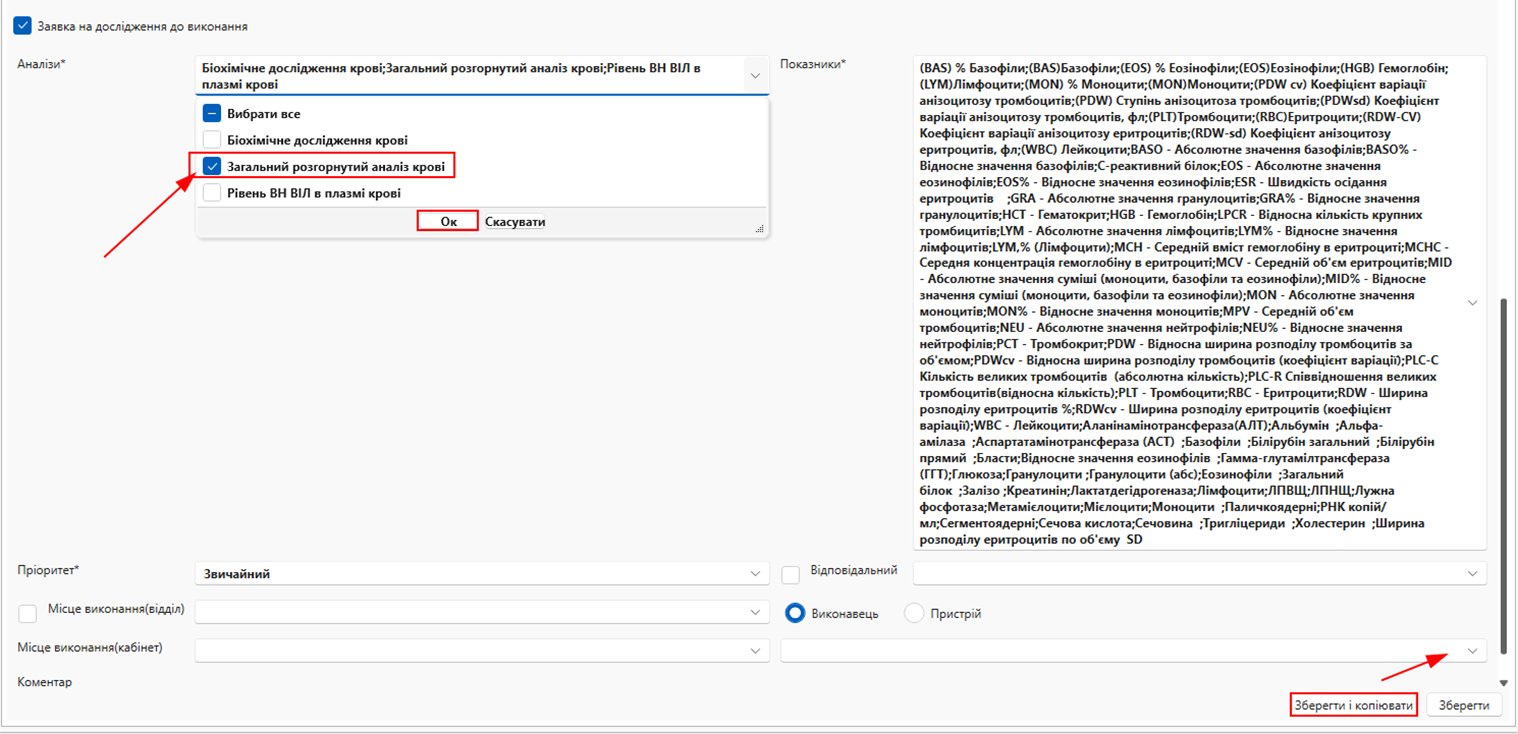Image resolution: width=1518 pixels, height=734 pixels.
Task: Enable the 'Відповідальний' checkbox
Action: click(x=791, y=574)
